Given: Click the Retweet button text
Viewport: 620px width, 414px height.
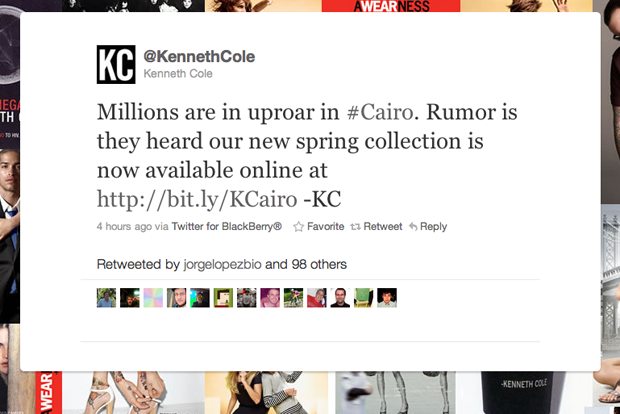Looking at the screenshot, I should point(383,227).
